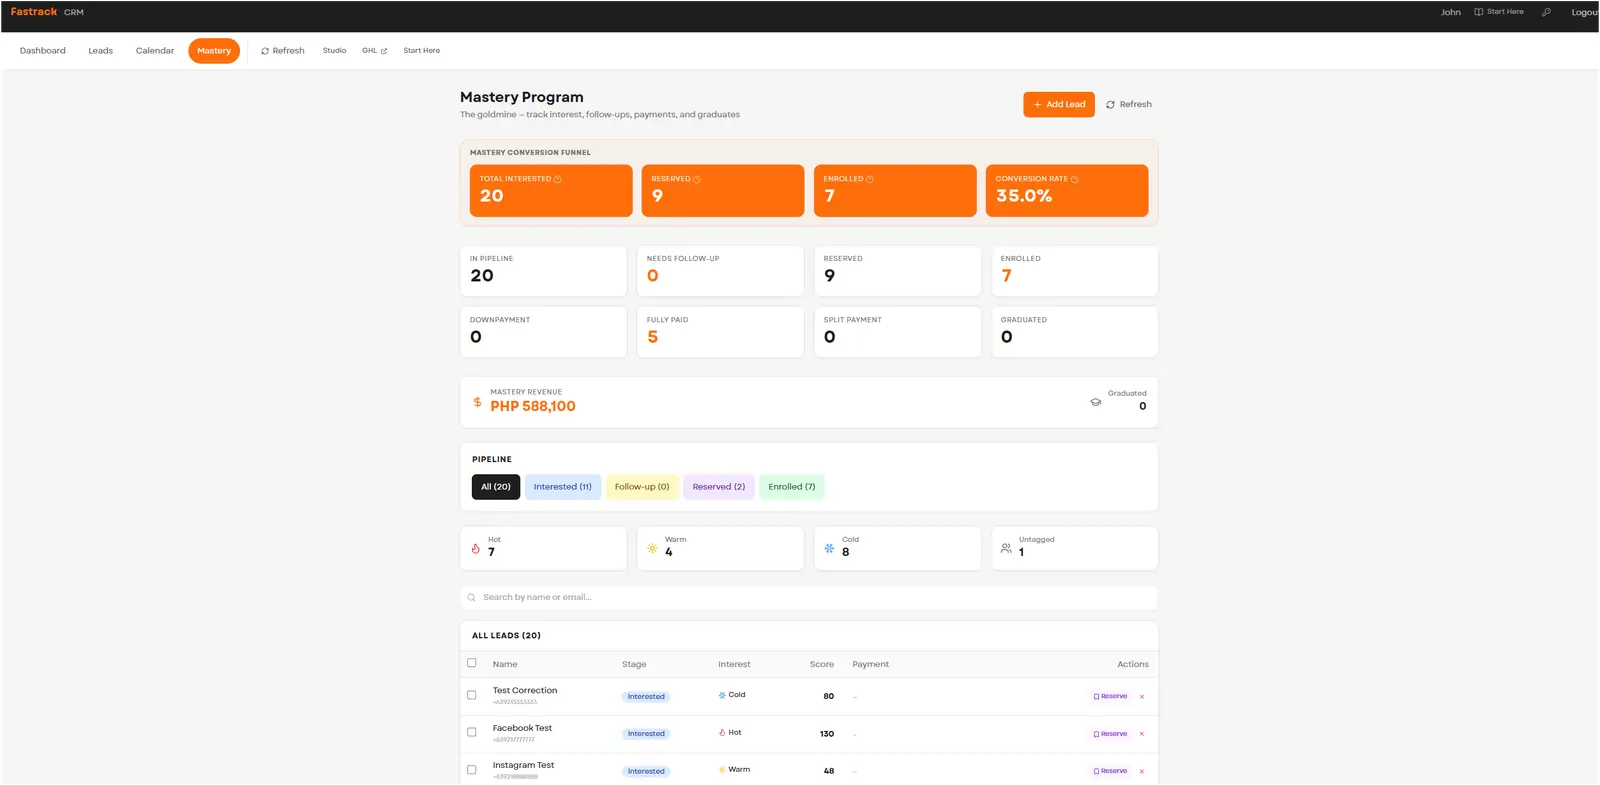Go to the Leads tab
This screenshot has width=1600, height=785.
pyautogui.click(x=100, y=51)
